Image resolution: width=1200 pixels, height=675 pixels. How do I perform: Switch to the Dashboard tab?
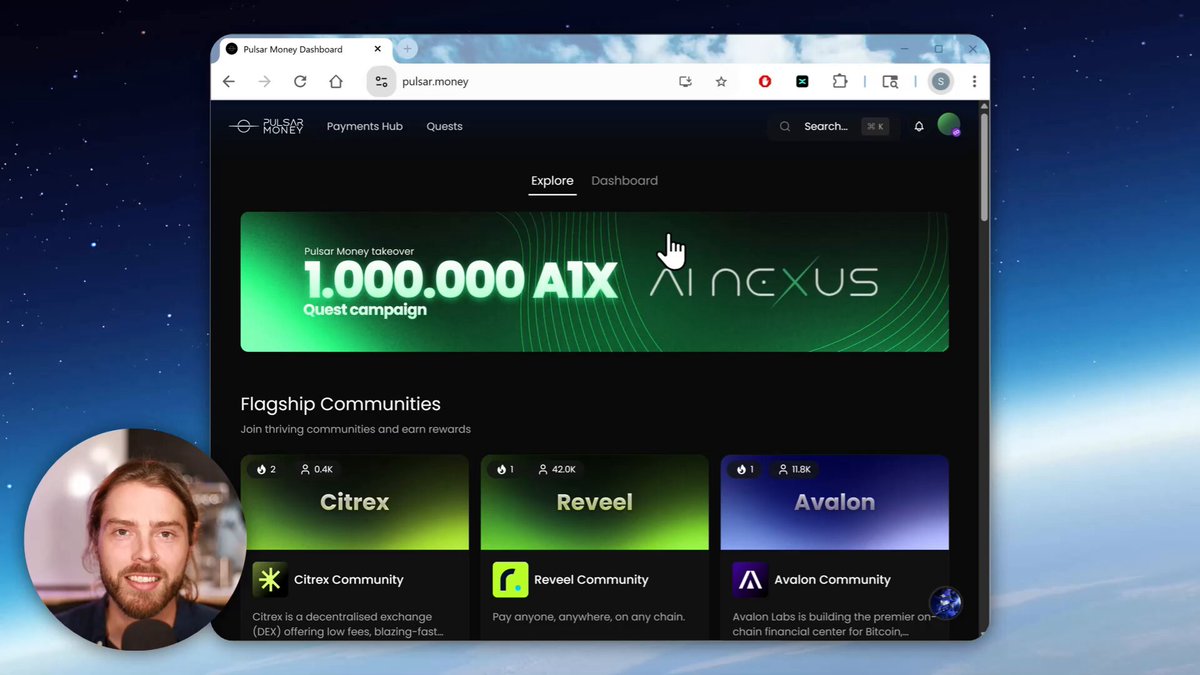624,181
